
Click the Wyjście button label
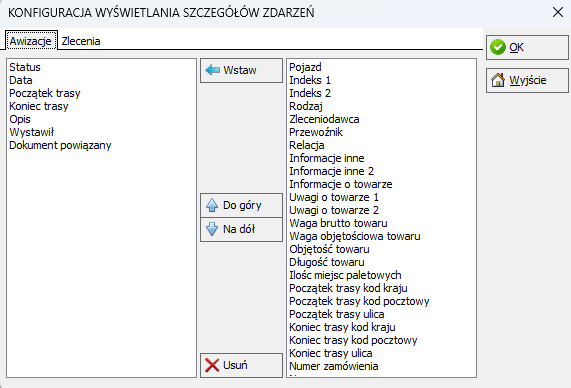(x=528, y=80)
